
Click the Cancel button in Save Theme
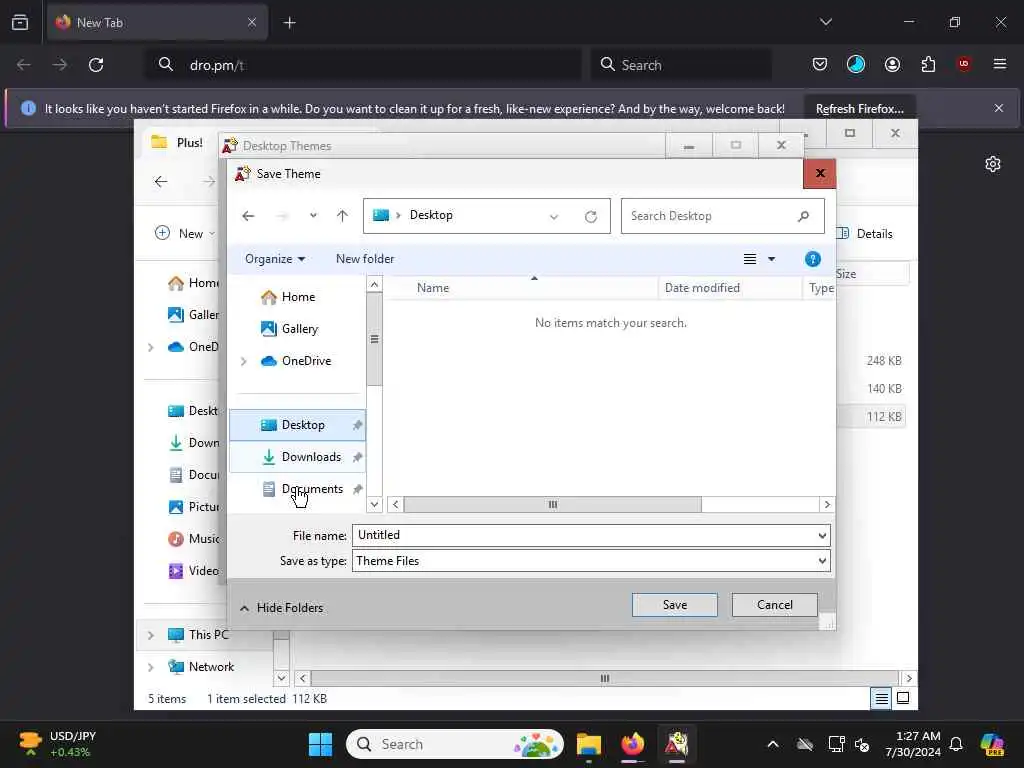click(x=775, y=605)
